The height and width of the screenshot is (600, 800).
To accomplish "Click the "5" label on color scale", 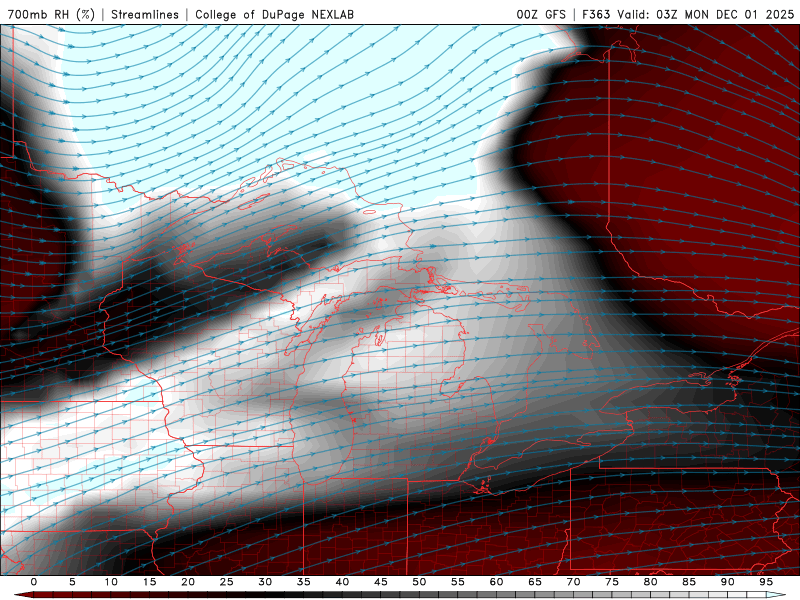I will point(72,582).
